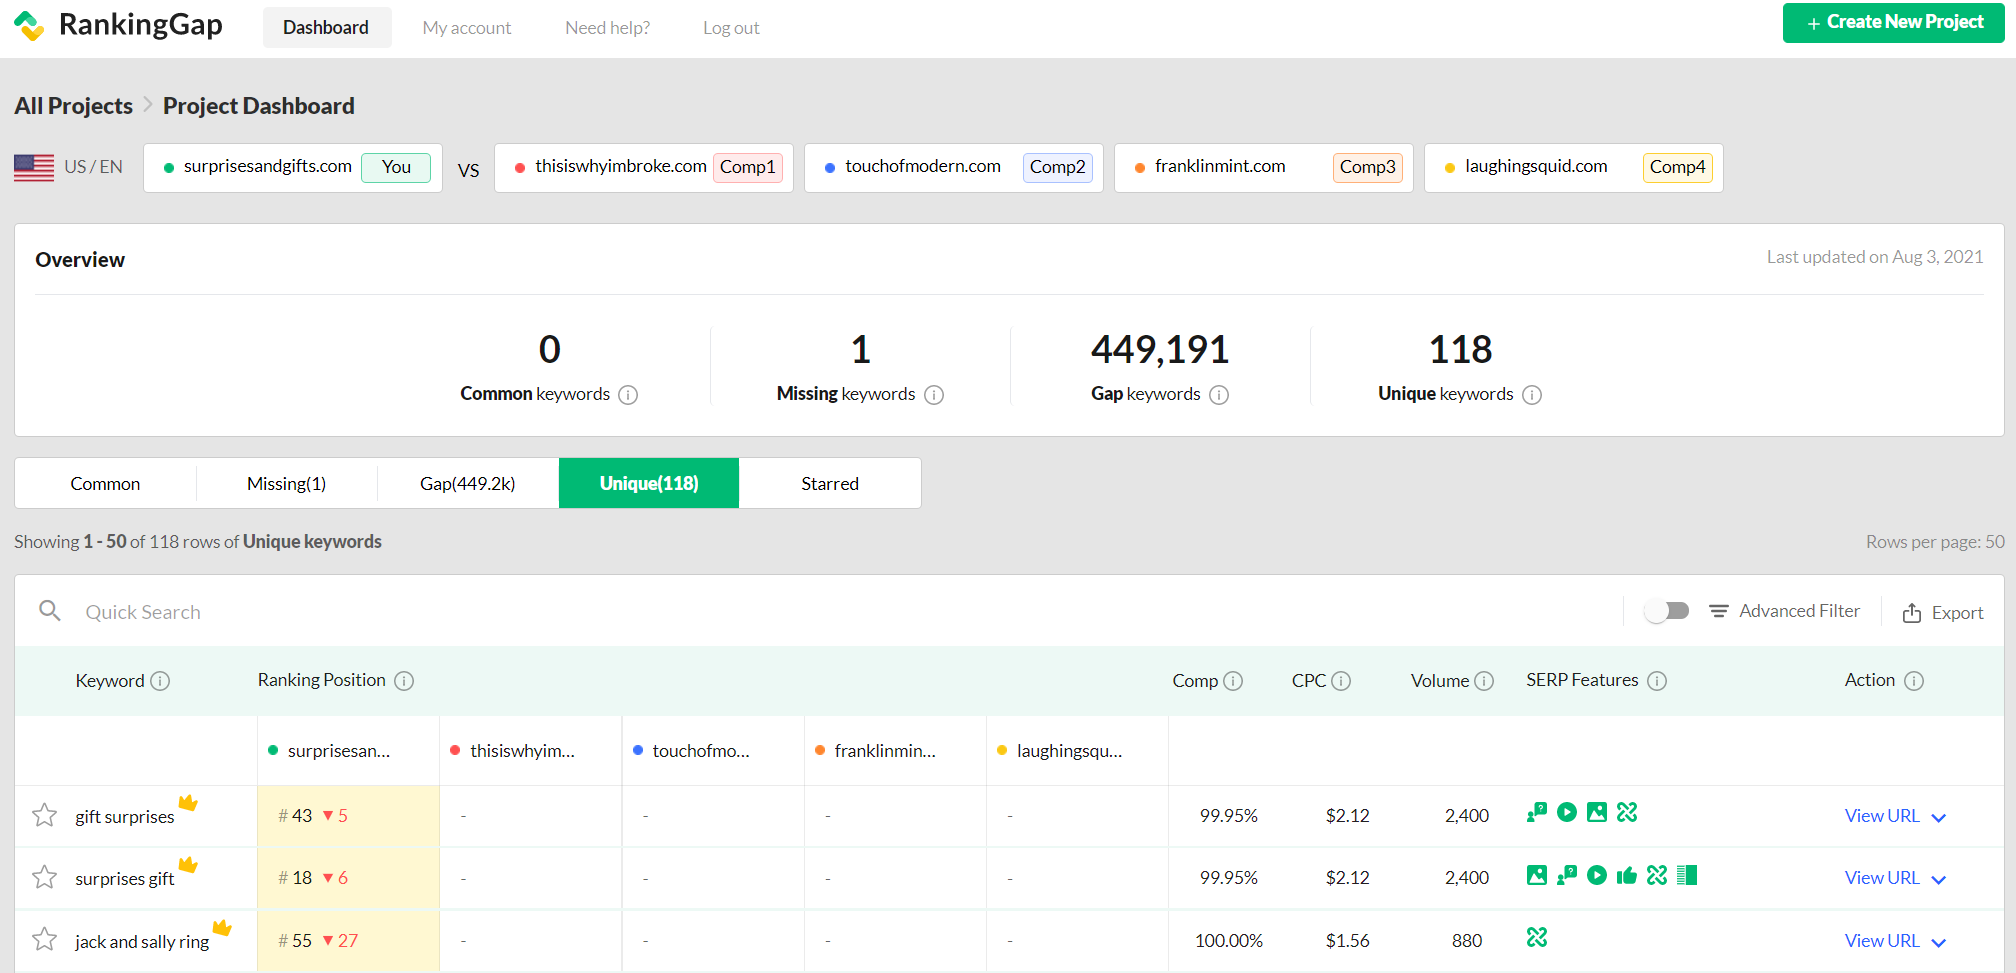Screen dimensions: 2016x973
Task: Click the barcode-style SERP icon in 'surprises gift' row
Action: point(1687,875)
